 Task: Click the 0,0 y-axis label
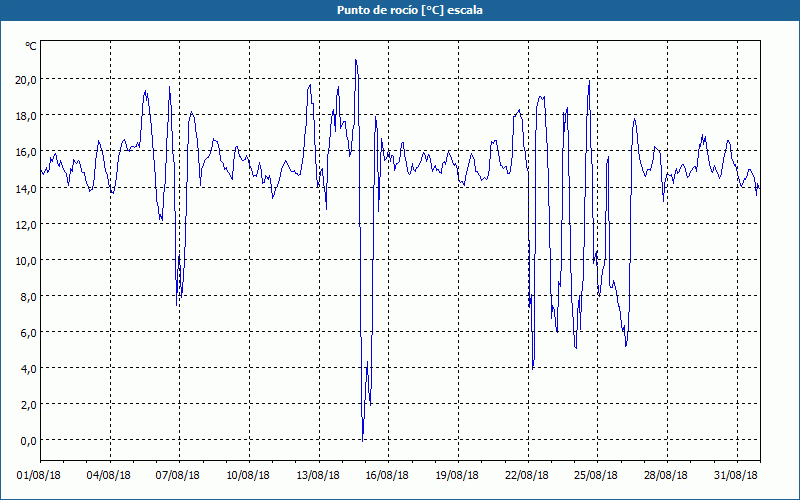click(x=30, y=441)
